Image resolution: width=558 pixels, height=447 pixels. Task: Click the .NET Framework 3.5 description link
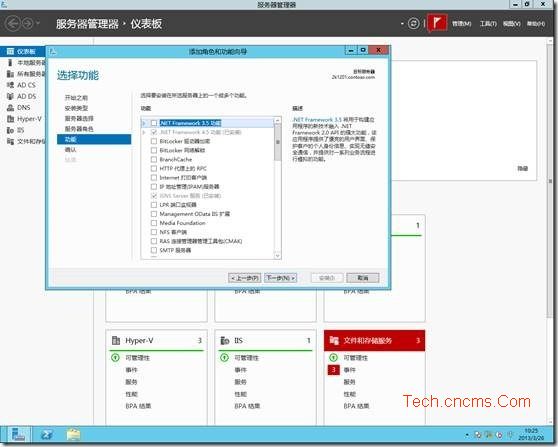point(316,120)
